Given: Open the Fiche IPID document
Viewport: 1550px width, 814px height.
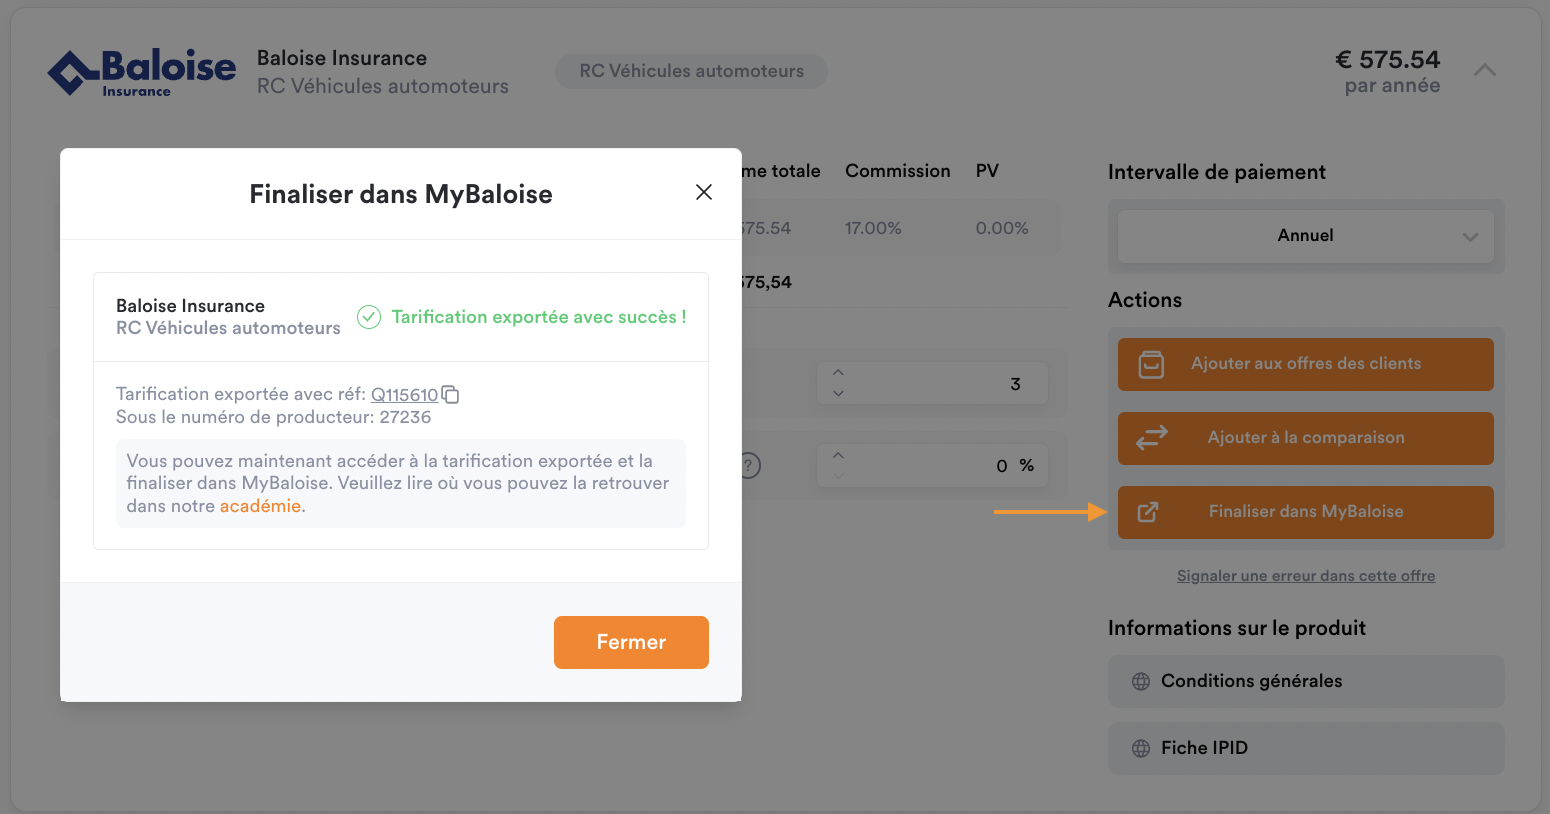Looking at the screenshot, I should 1305,748.
